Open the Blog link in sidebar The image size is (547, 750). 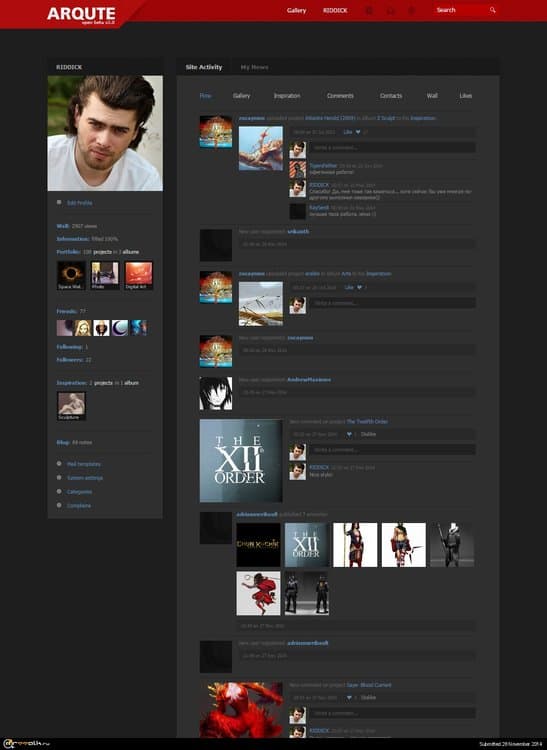pos(63,442)
